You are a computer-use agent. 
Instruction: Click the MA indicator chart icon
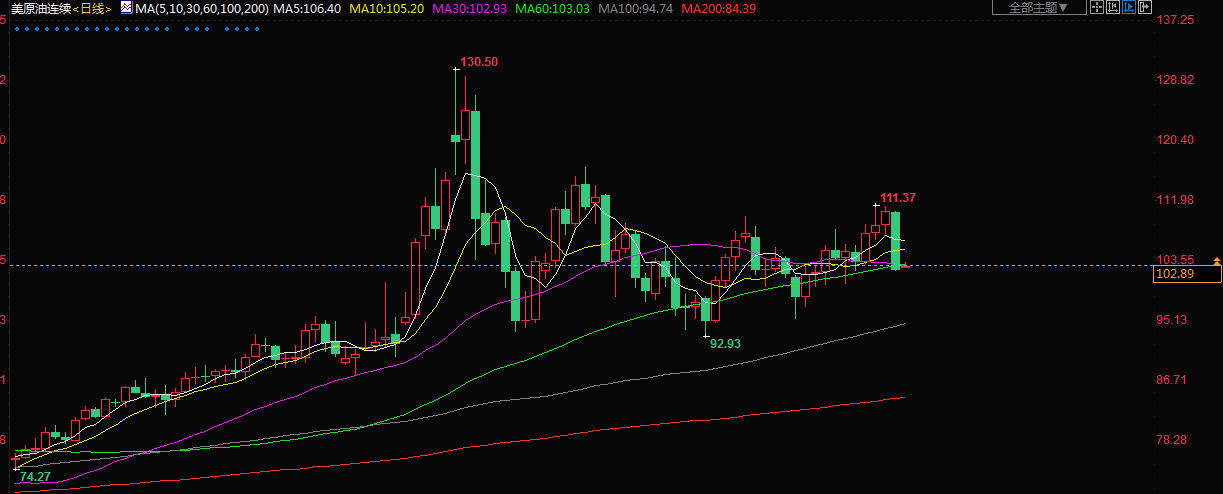tap(125, 8)
